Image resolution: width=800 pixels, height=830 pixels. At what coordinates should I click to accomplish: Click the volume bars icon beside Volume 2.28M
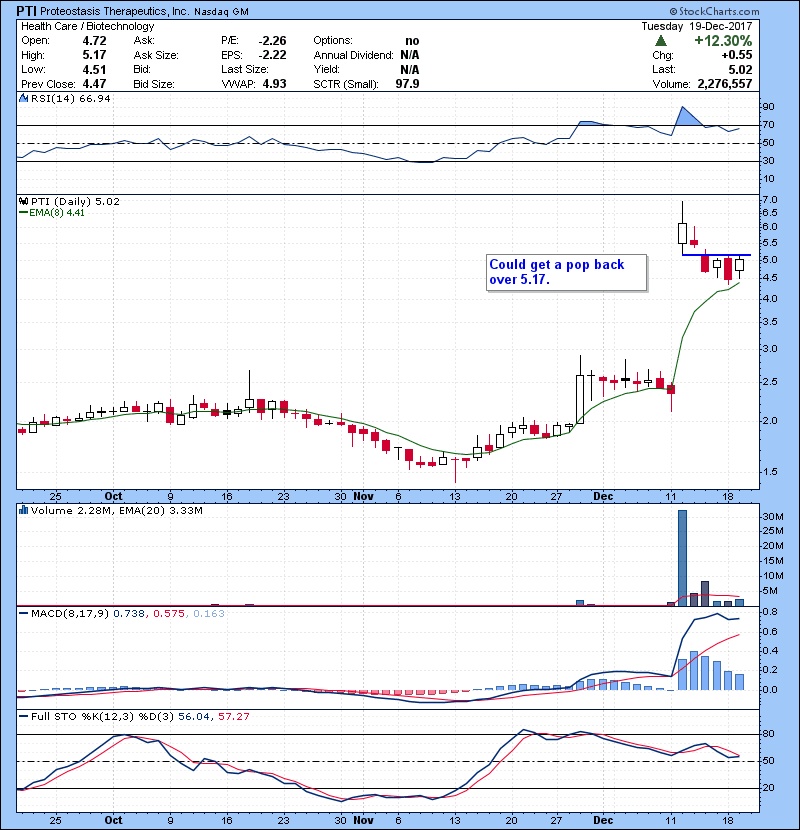point(23,510)
